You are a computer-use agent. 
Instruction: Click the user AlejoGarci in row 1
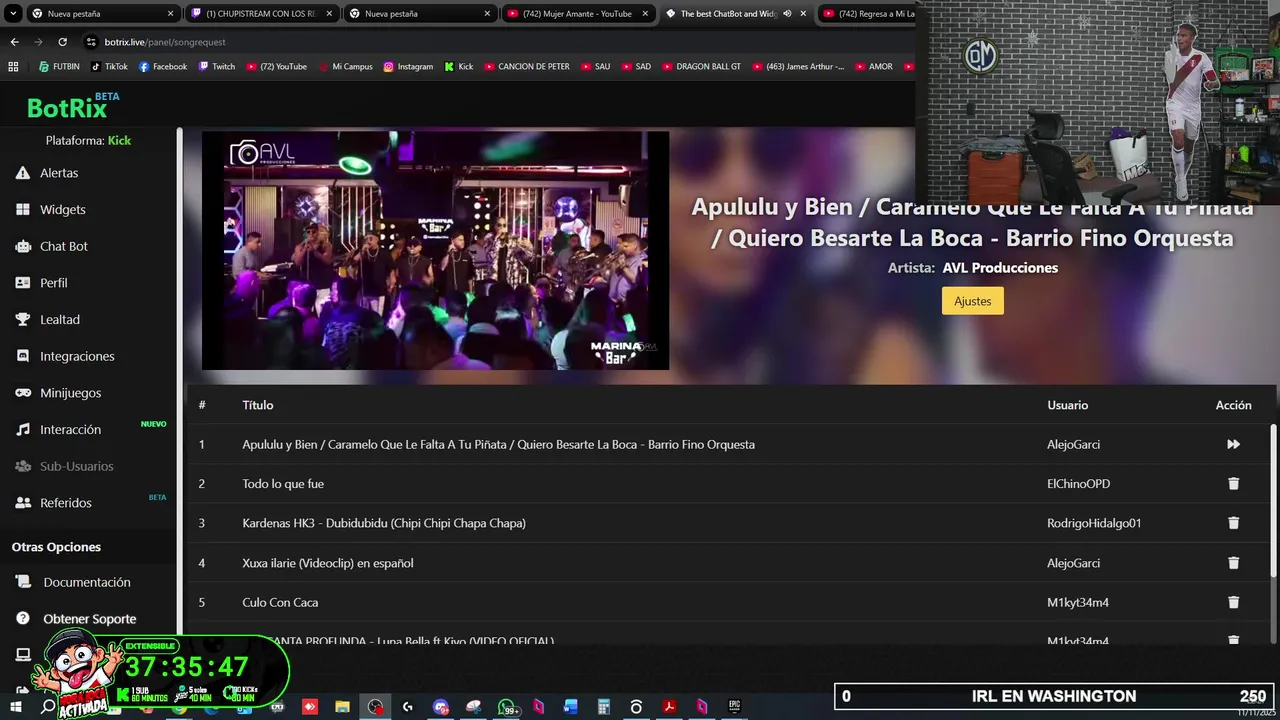pos(1073,444)
